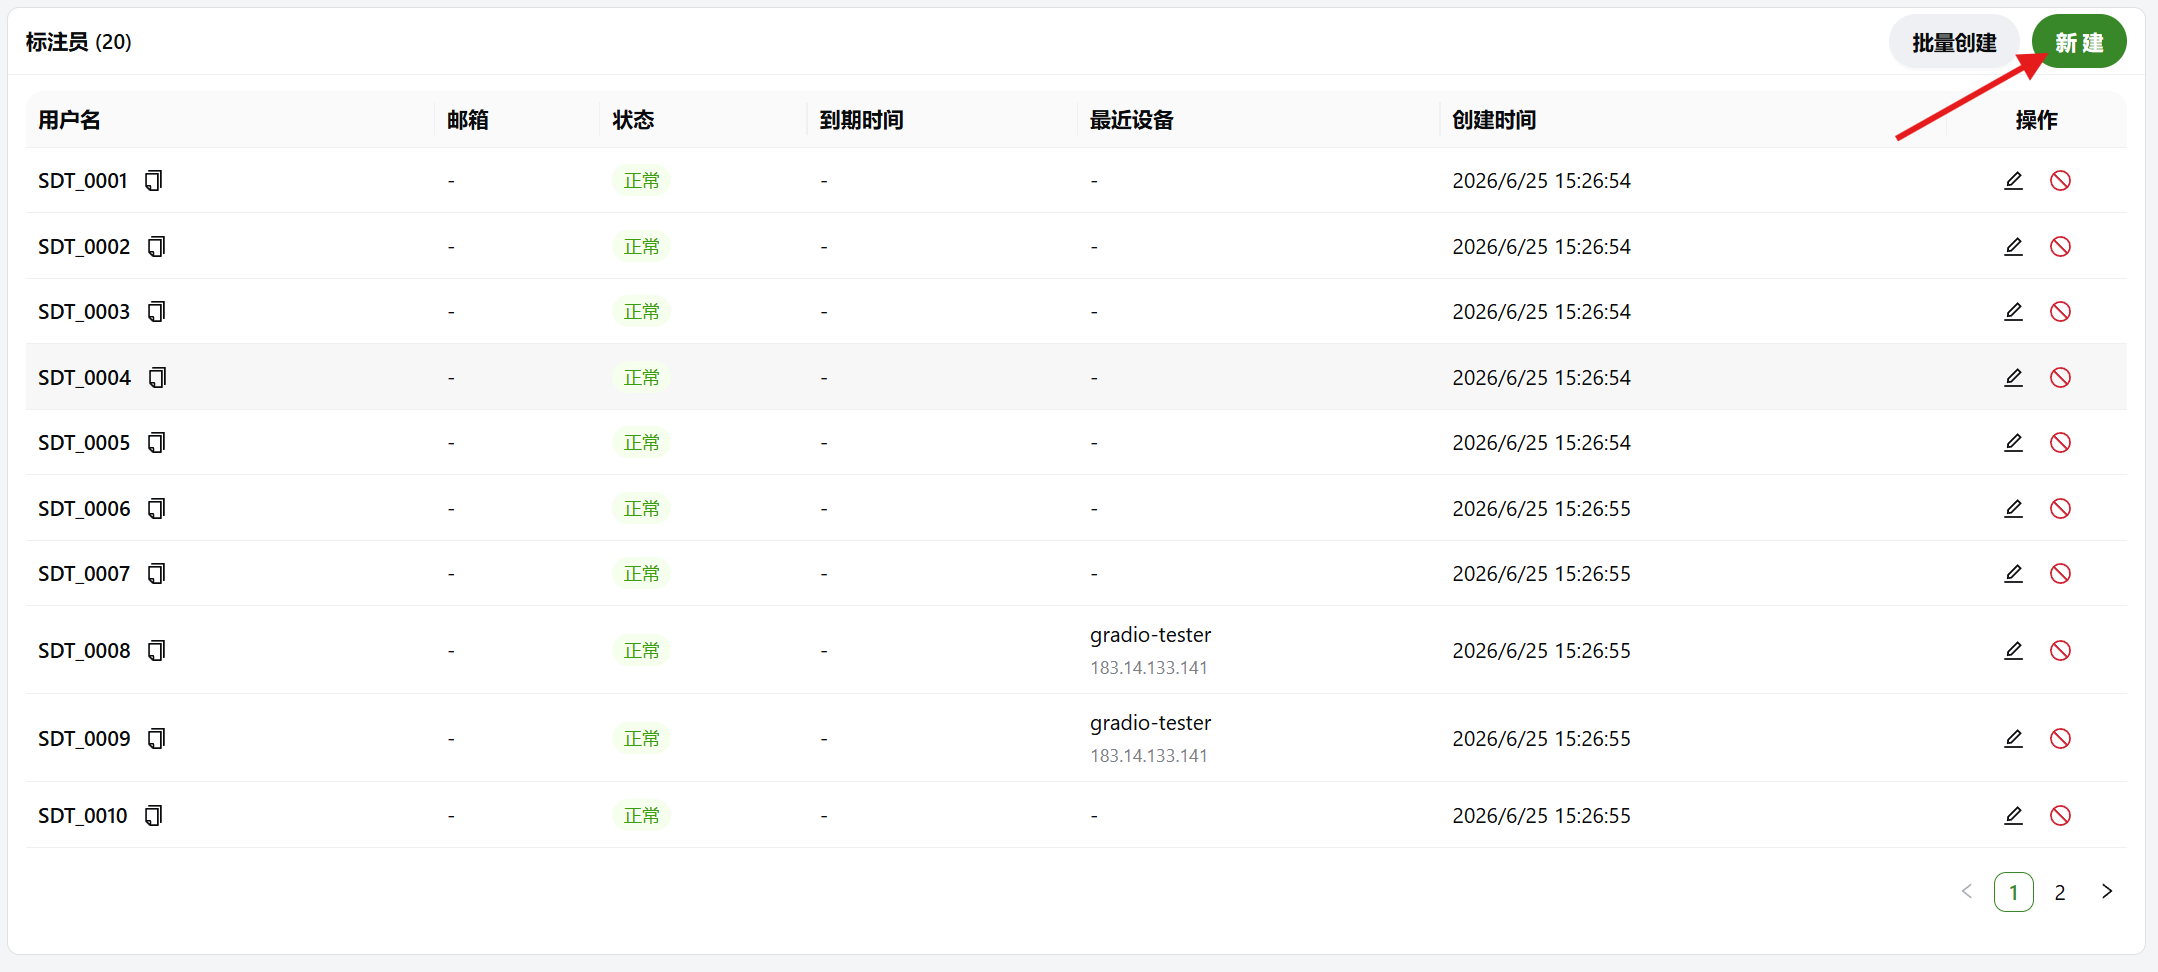Click creation time of SDT_0007
This screenshot has width=2158, height=972.
click(1541, 574)
